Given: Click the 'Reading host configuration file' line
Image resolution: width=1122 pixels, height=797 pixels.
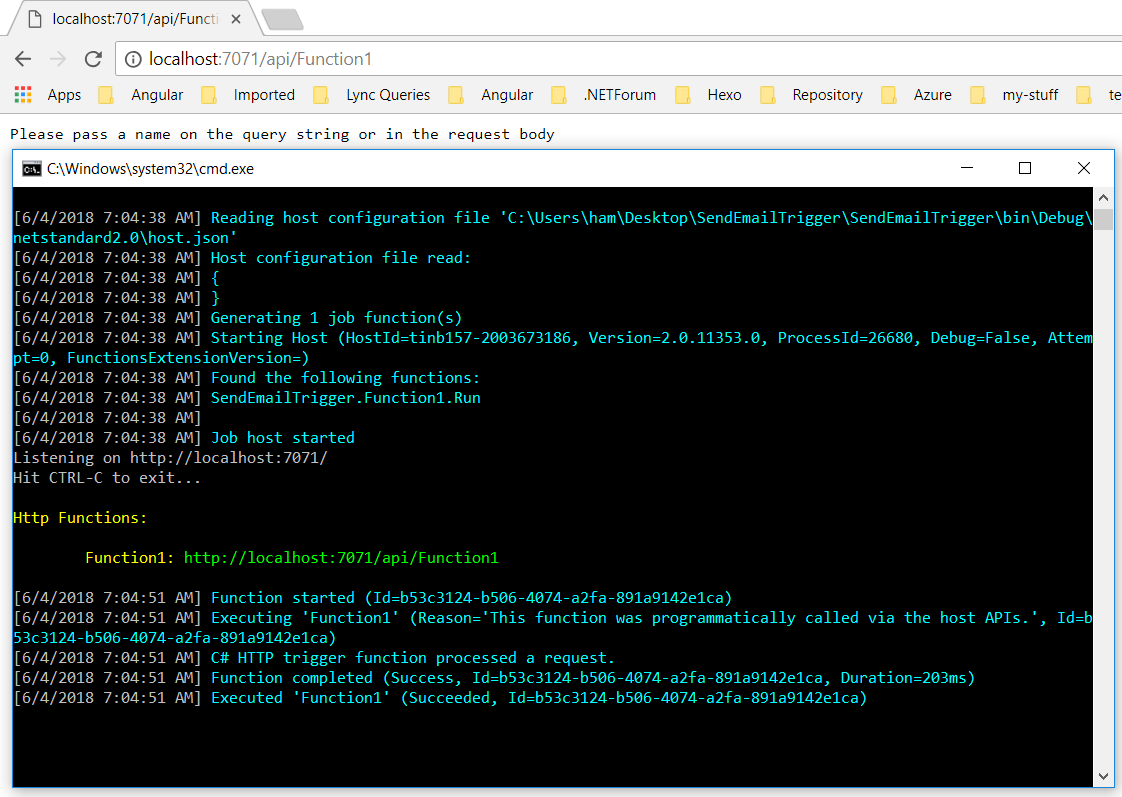Looking at the screenshot, I should pos(552,227).
